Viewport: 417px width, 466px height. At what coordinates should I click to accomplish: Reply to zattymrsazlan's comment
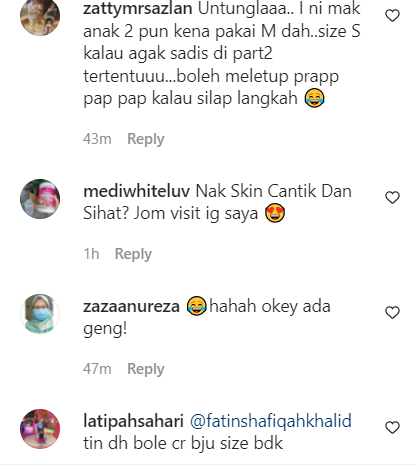[x=146, y=139]
